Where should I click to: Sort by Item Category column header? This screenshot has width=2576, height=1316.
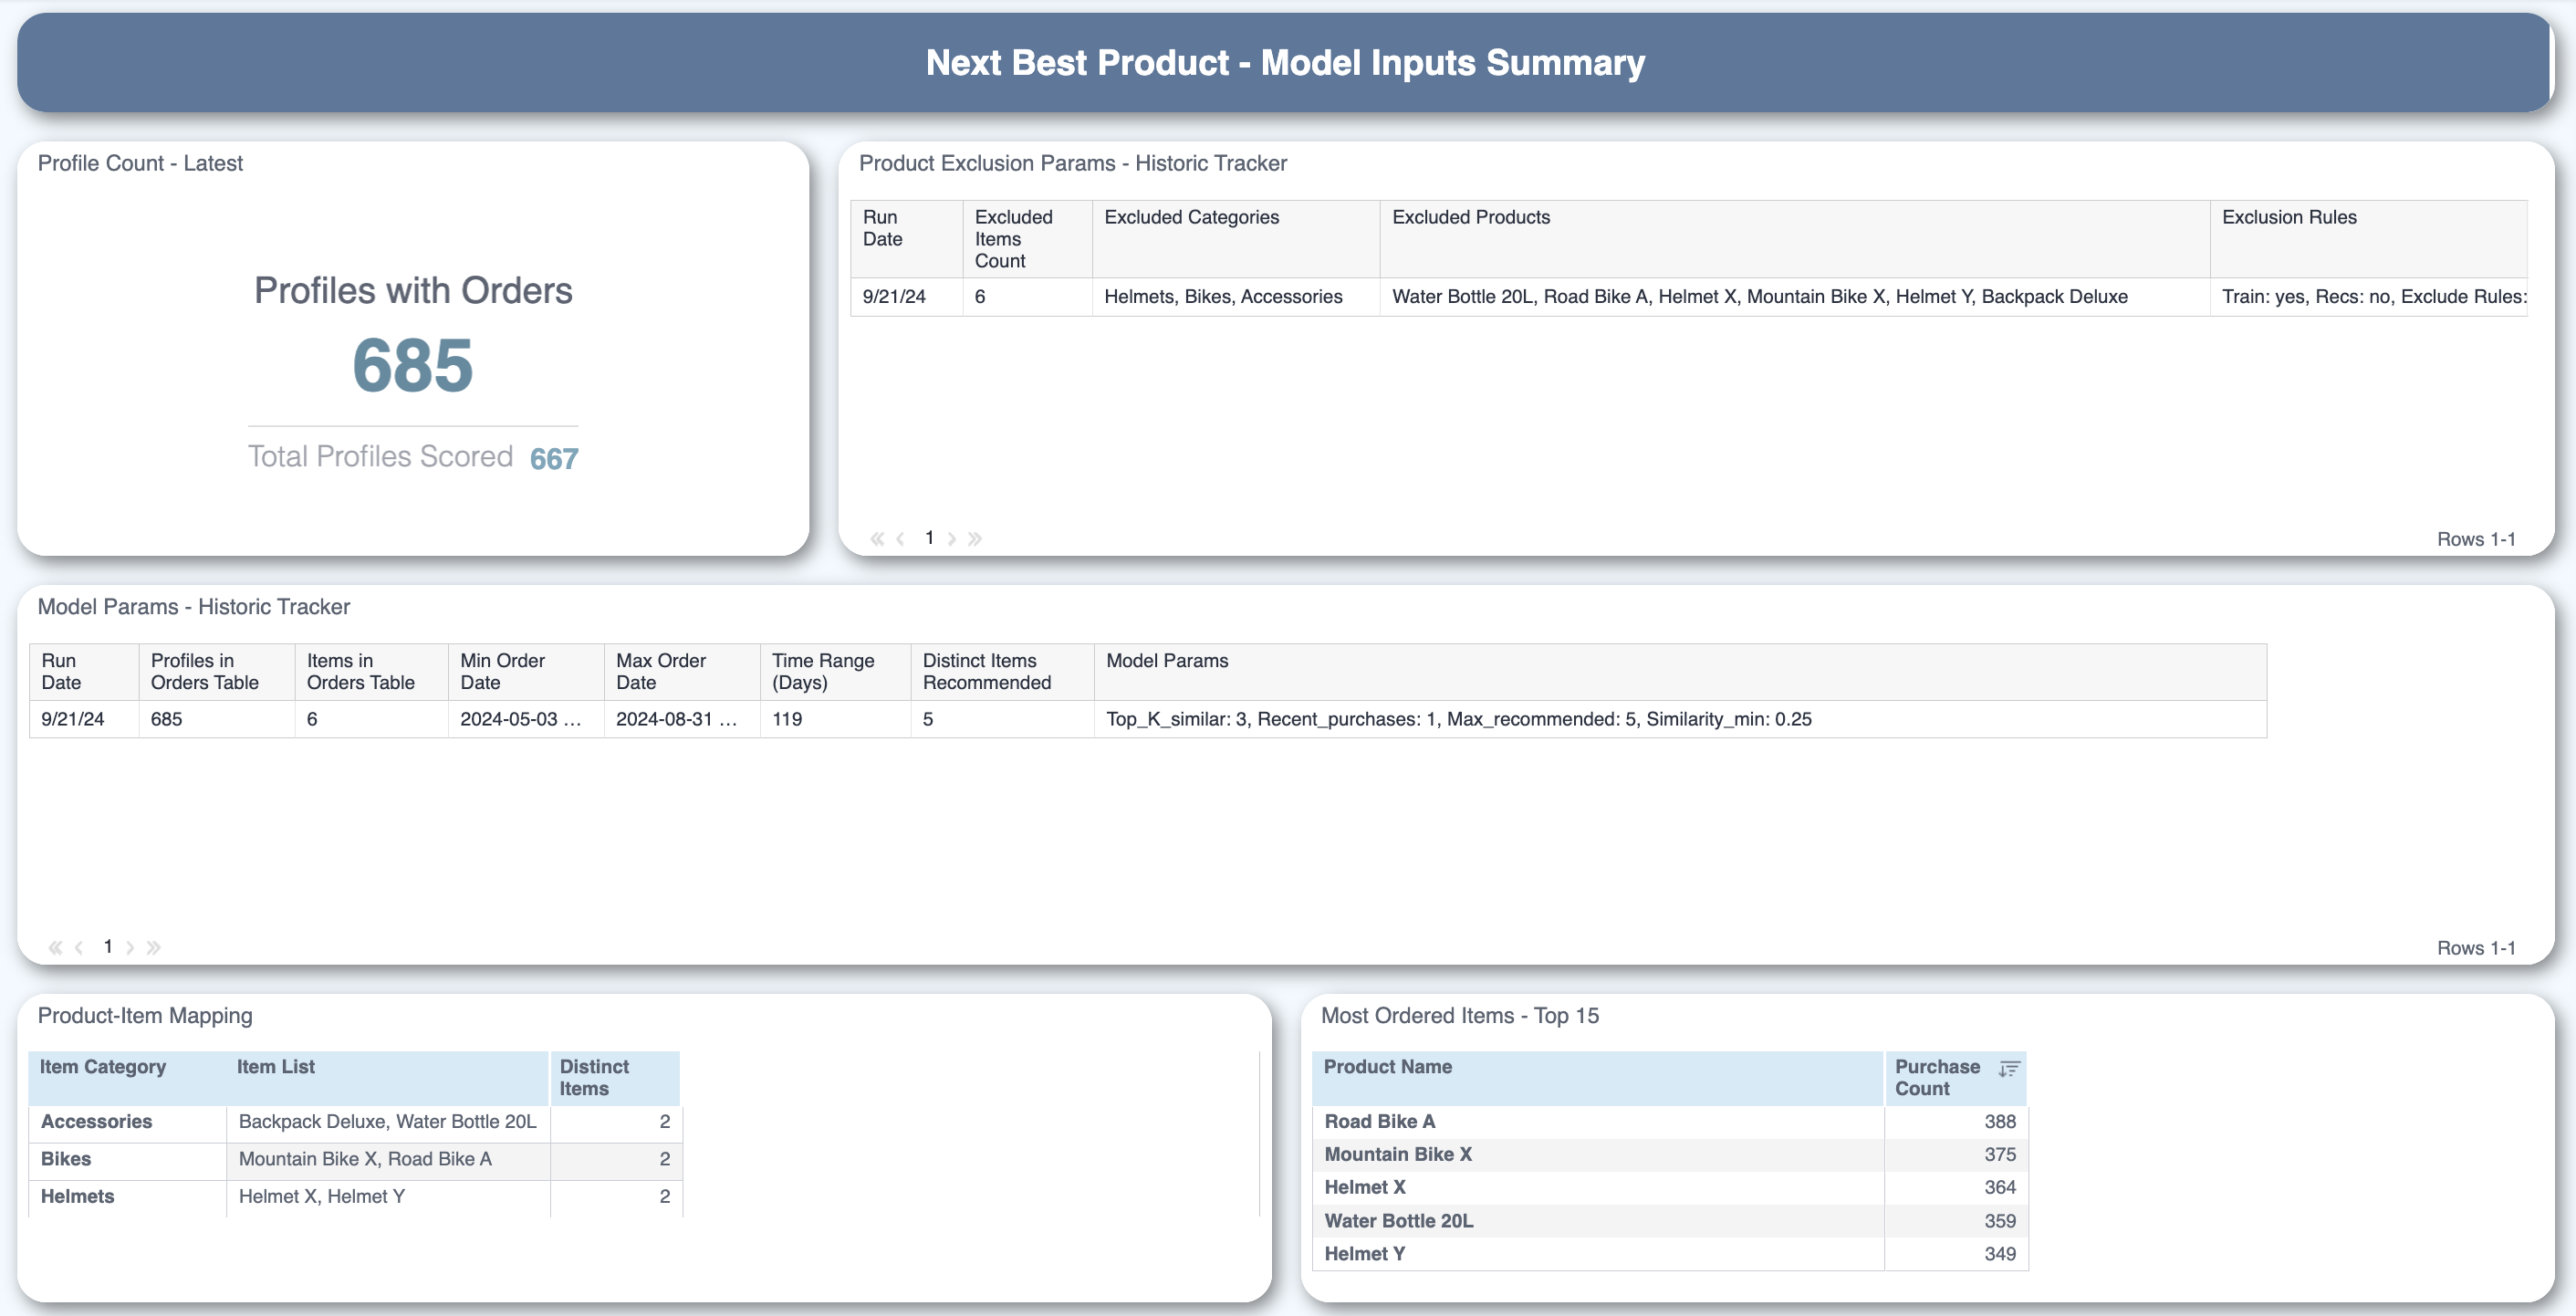pyautogui.click(x=102, y=1067)
